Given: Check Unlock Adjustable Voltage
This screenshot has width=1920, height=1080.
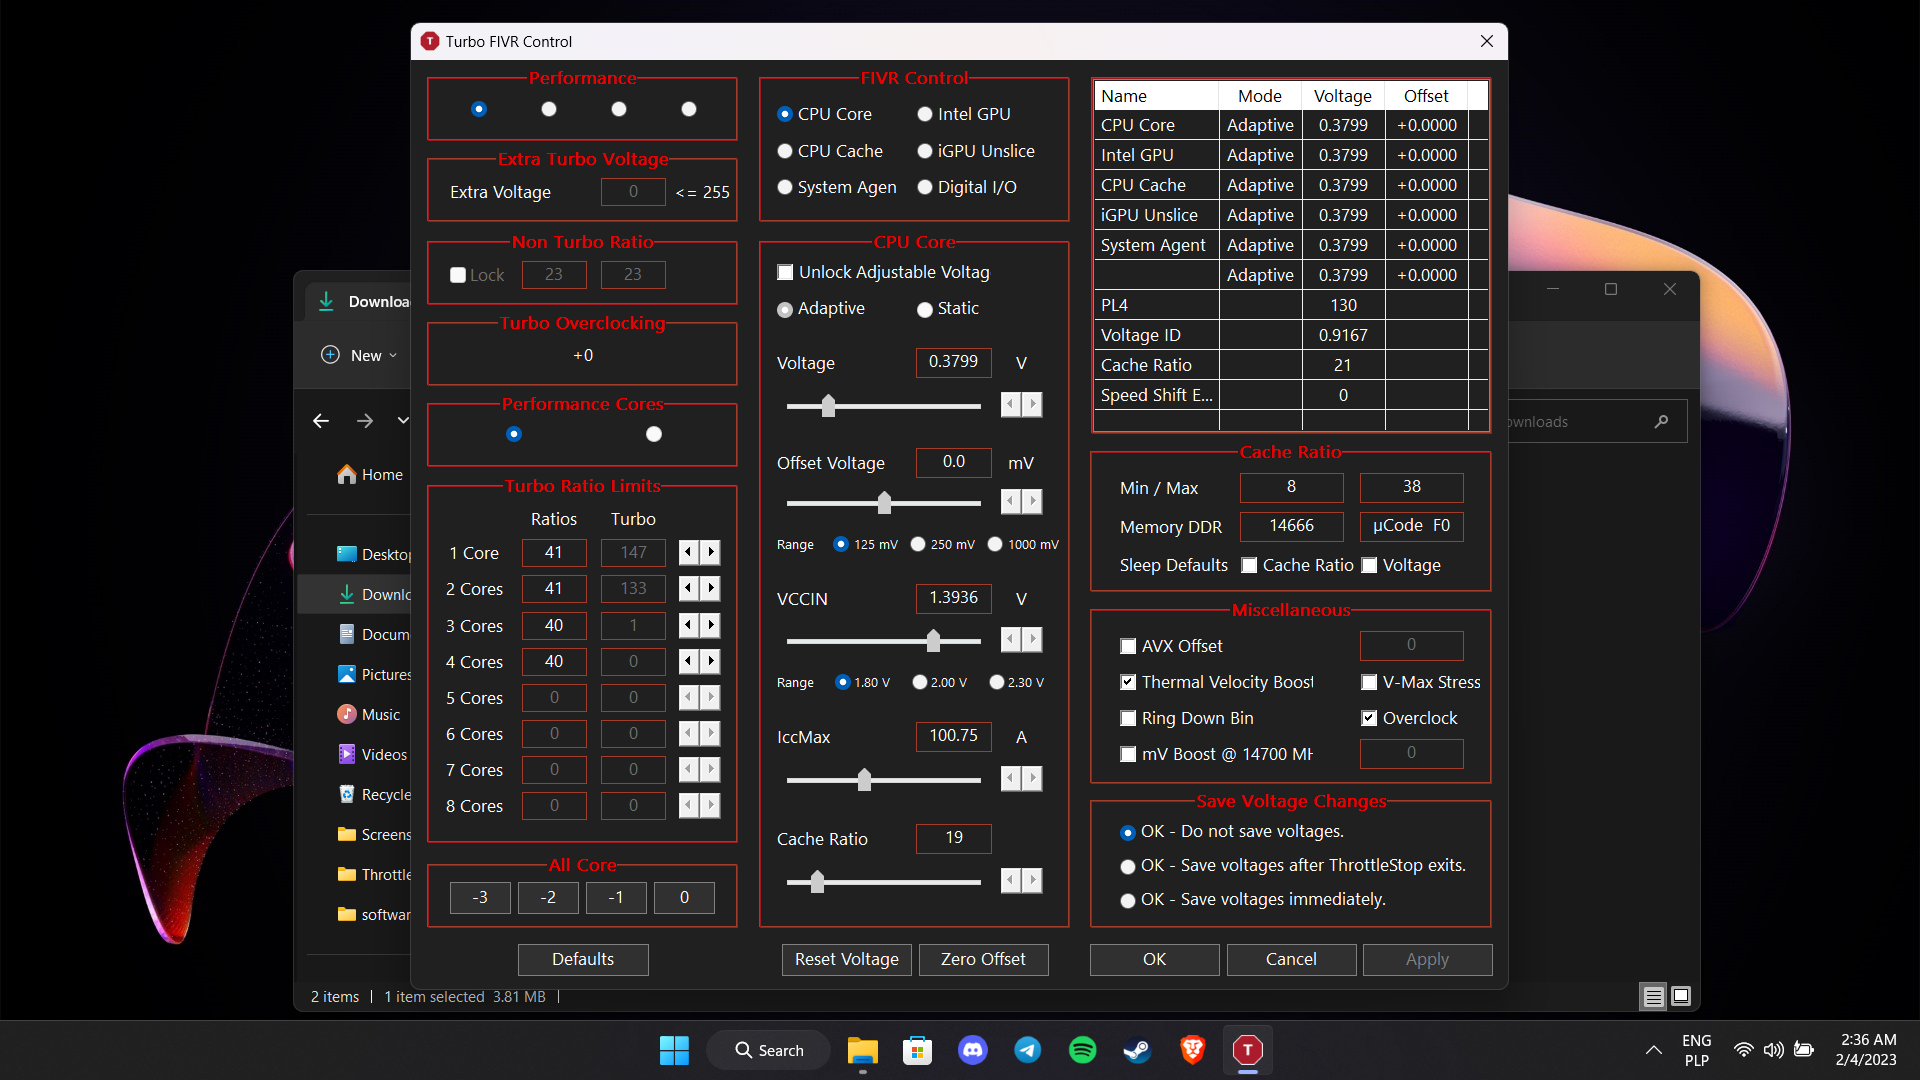Looking at the screenshot, I should [785, 272].
